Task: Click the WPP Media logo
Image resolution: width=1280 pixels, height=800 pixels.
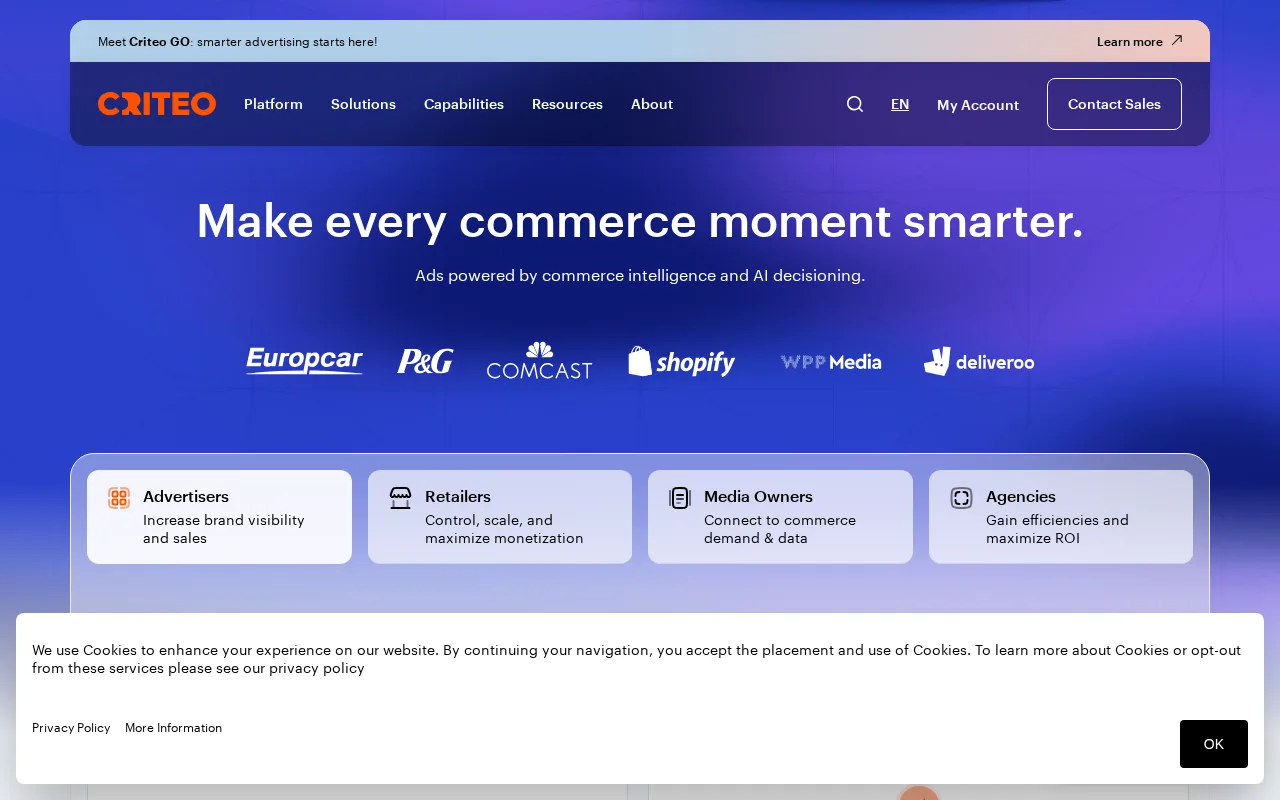Action: tap(831, 362)
